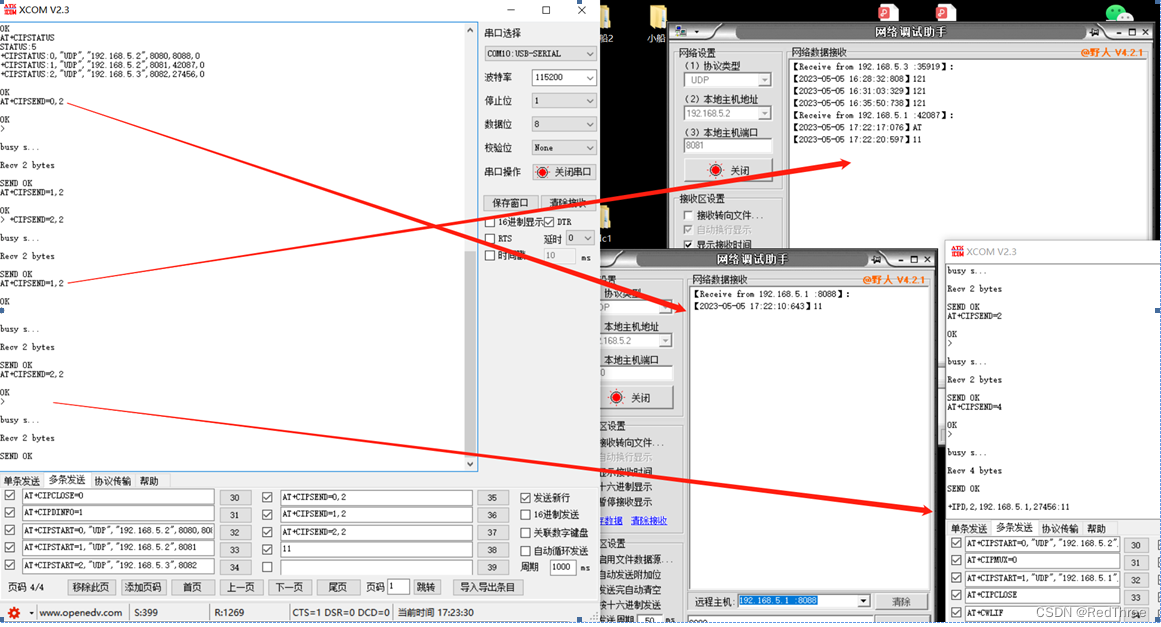
Task: Switch to 单条发送 tab in second XCOM window
Action: 968,529
